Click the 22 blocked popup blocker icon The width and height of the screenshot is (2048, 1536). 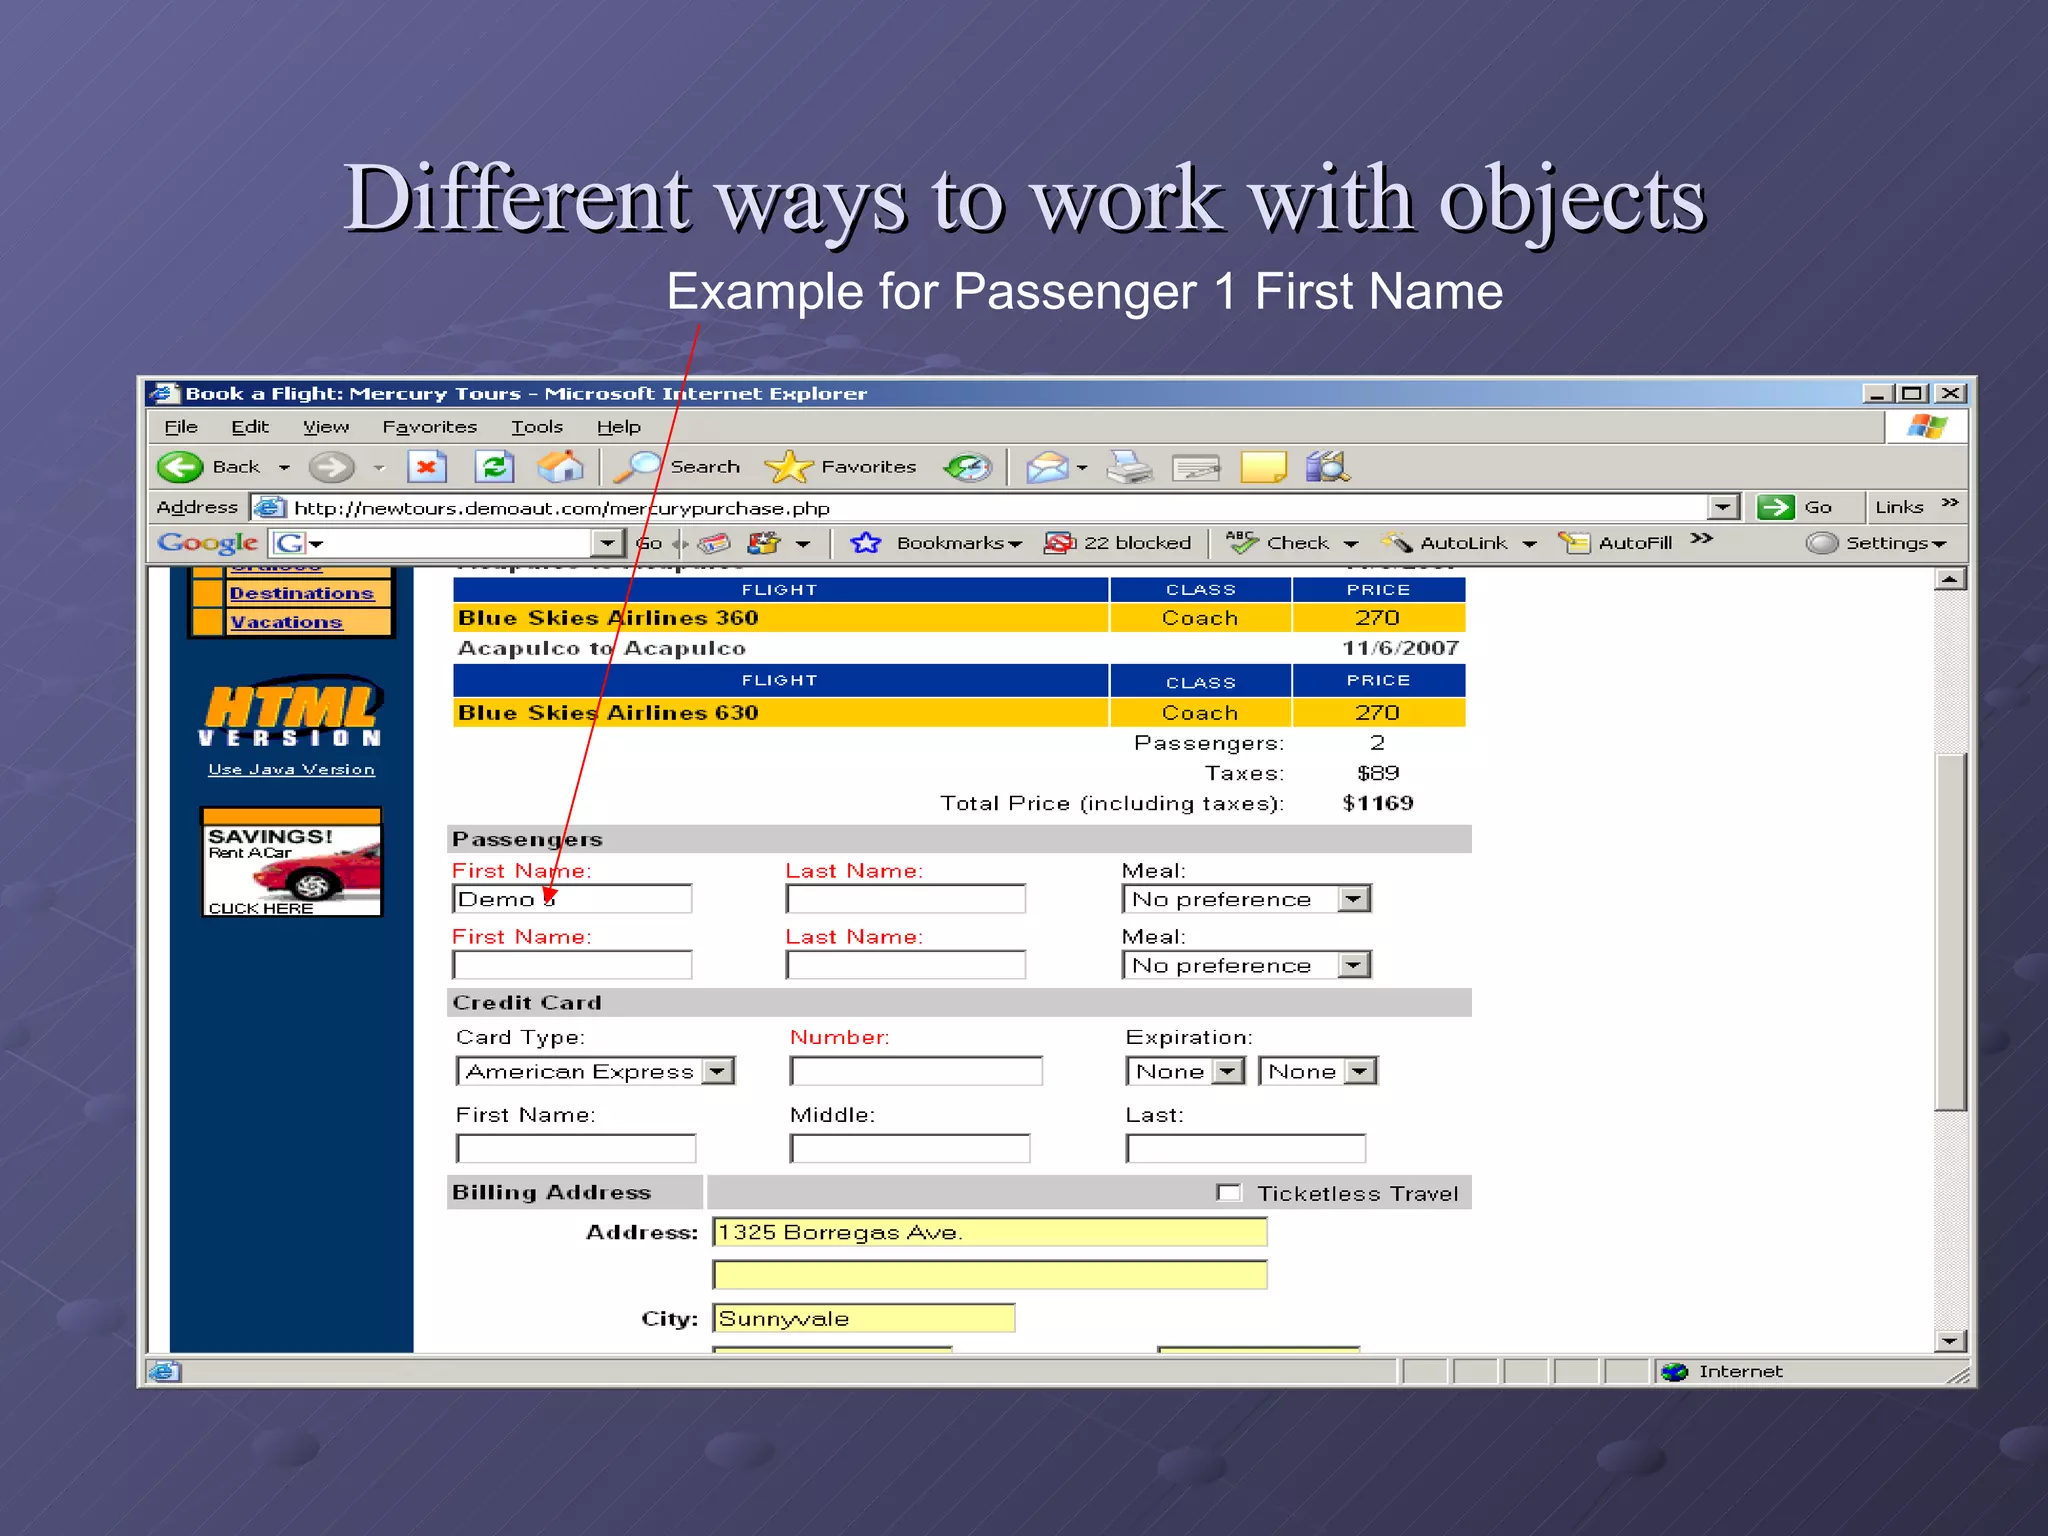[x=1058, y=543]
